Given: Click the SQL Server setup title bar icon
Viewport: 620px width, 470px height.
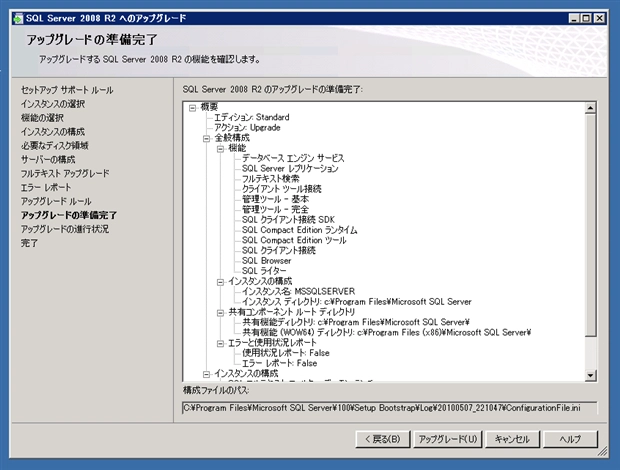Looking at the screenshot, I should (x=18, y=18).
